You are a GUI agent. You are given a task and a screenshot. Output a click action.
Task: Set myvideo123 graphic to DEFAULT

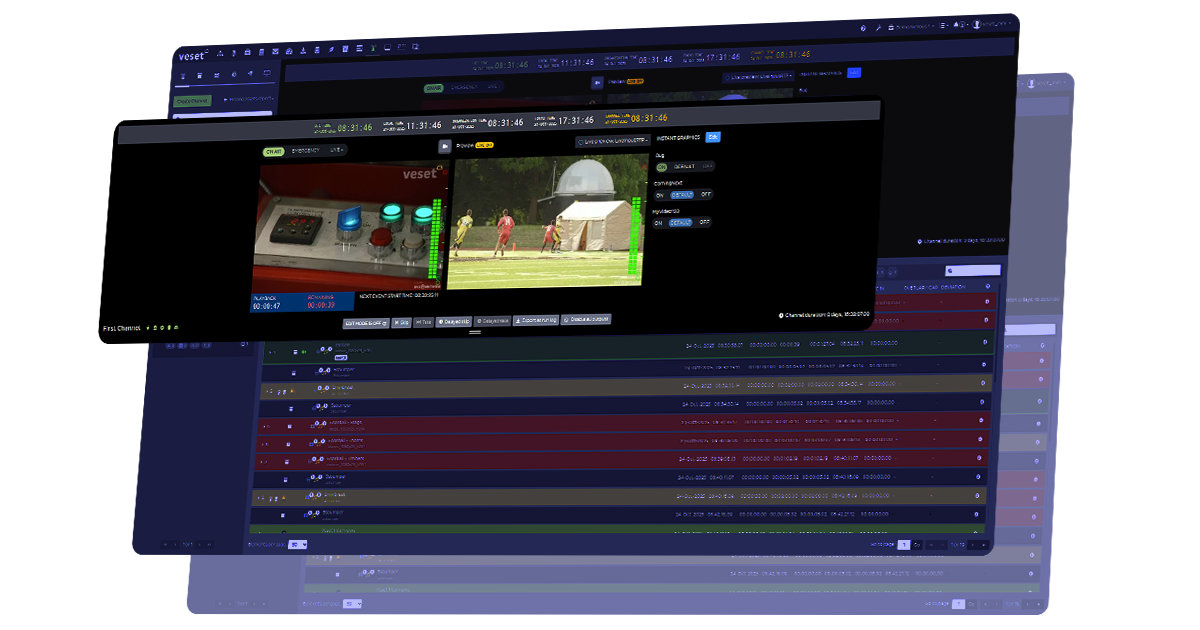tap(680, 223)
